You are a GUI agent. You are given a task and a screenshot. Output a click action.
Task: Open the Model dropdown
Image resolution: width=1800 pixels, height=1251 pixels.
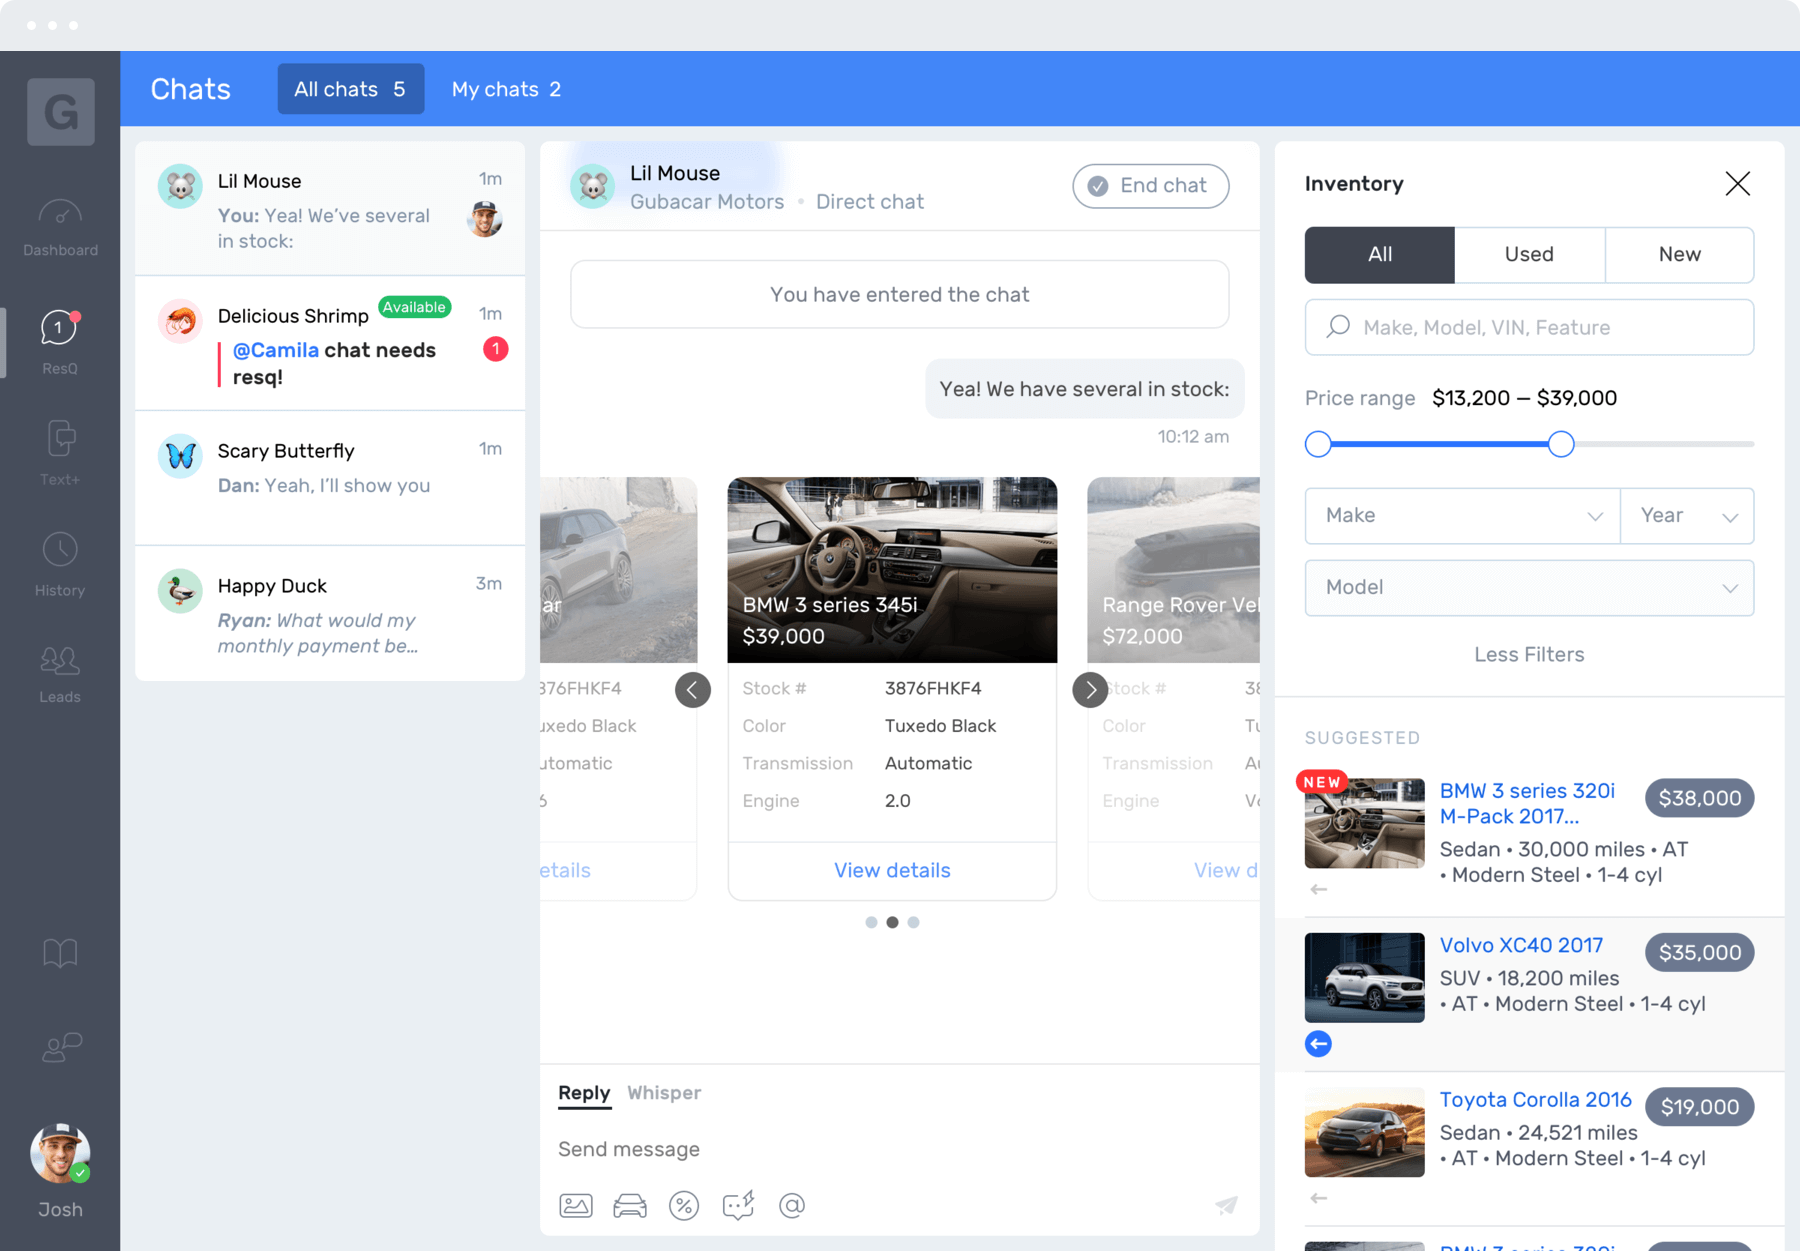pyautogui.click(x=1529, y=587)
